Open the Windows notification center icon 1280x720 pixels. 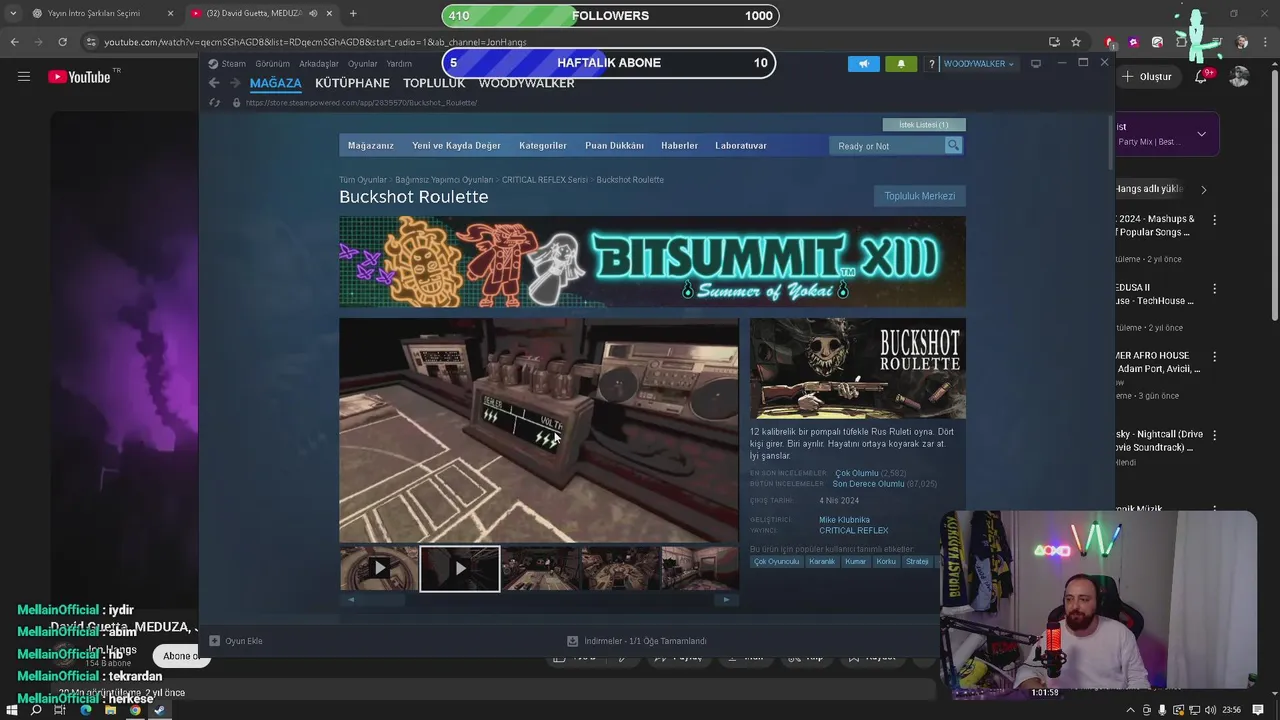[x=1258, y=710]
